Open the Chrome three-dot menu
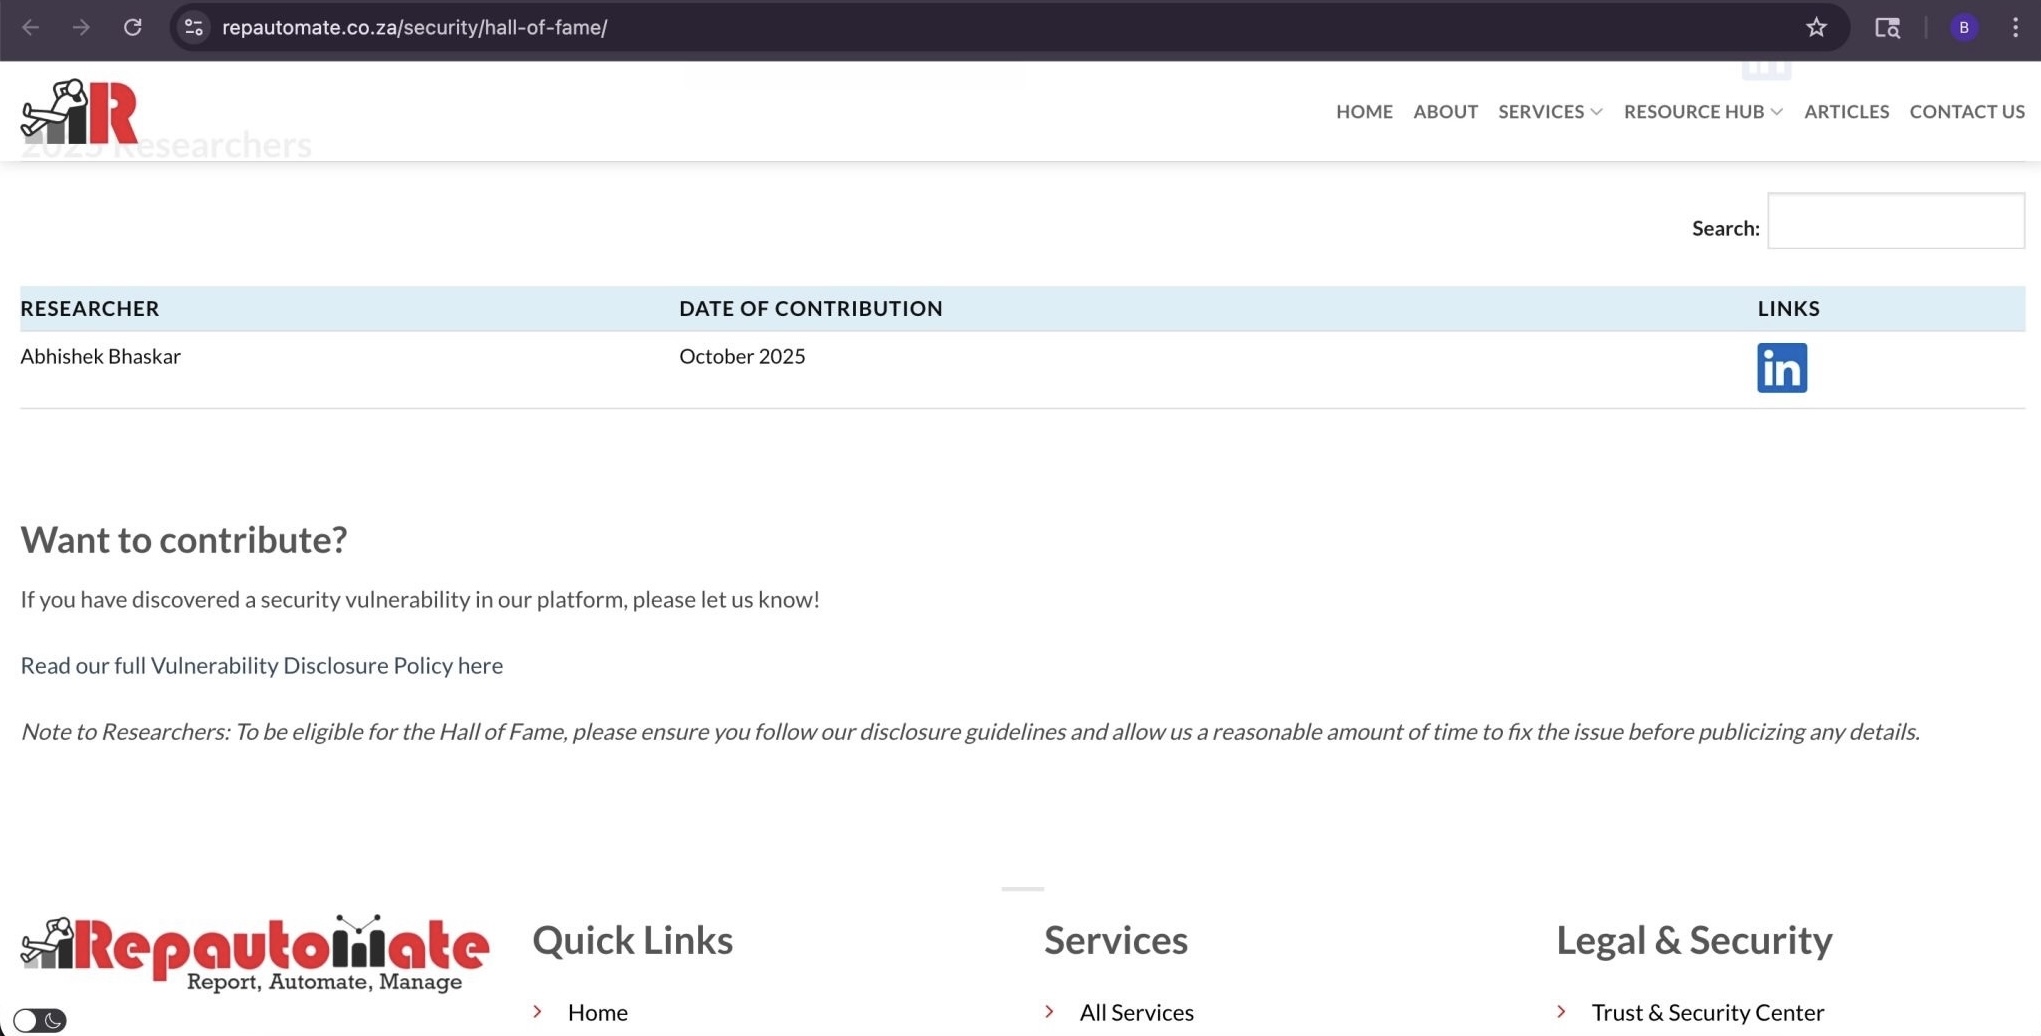 point(2015,27)
